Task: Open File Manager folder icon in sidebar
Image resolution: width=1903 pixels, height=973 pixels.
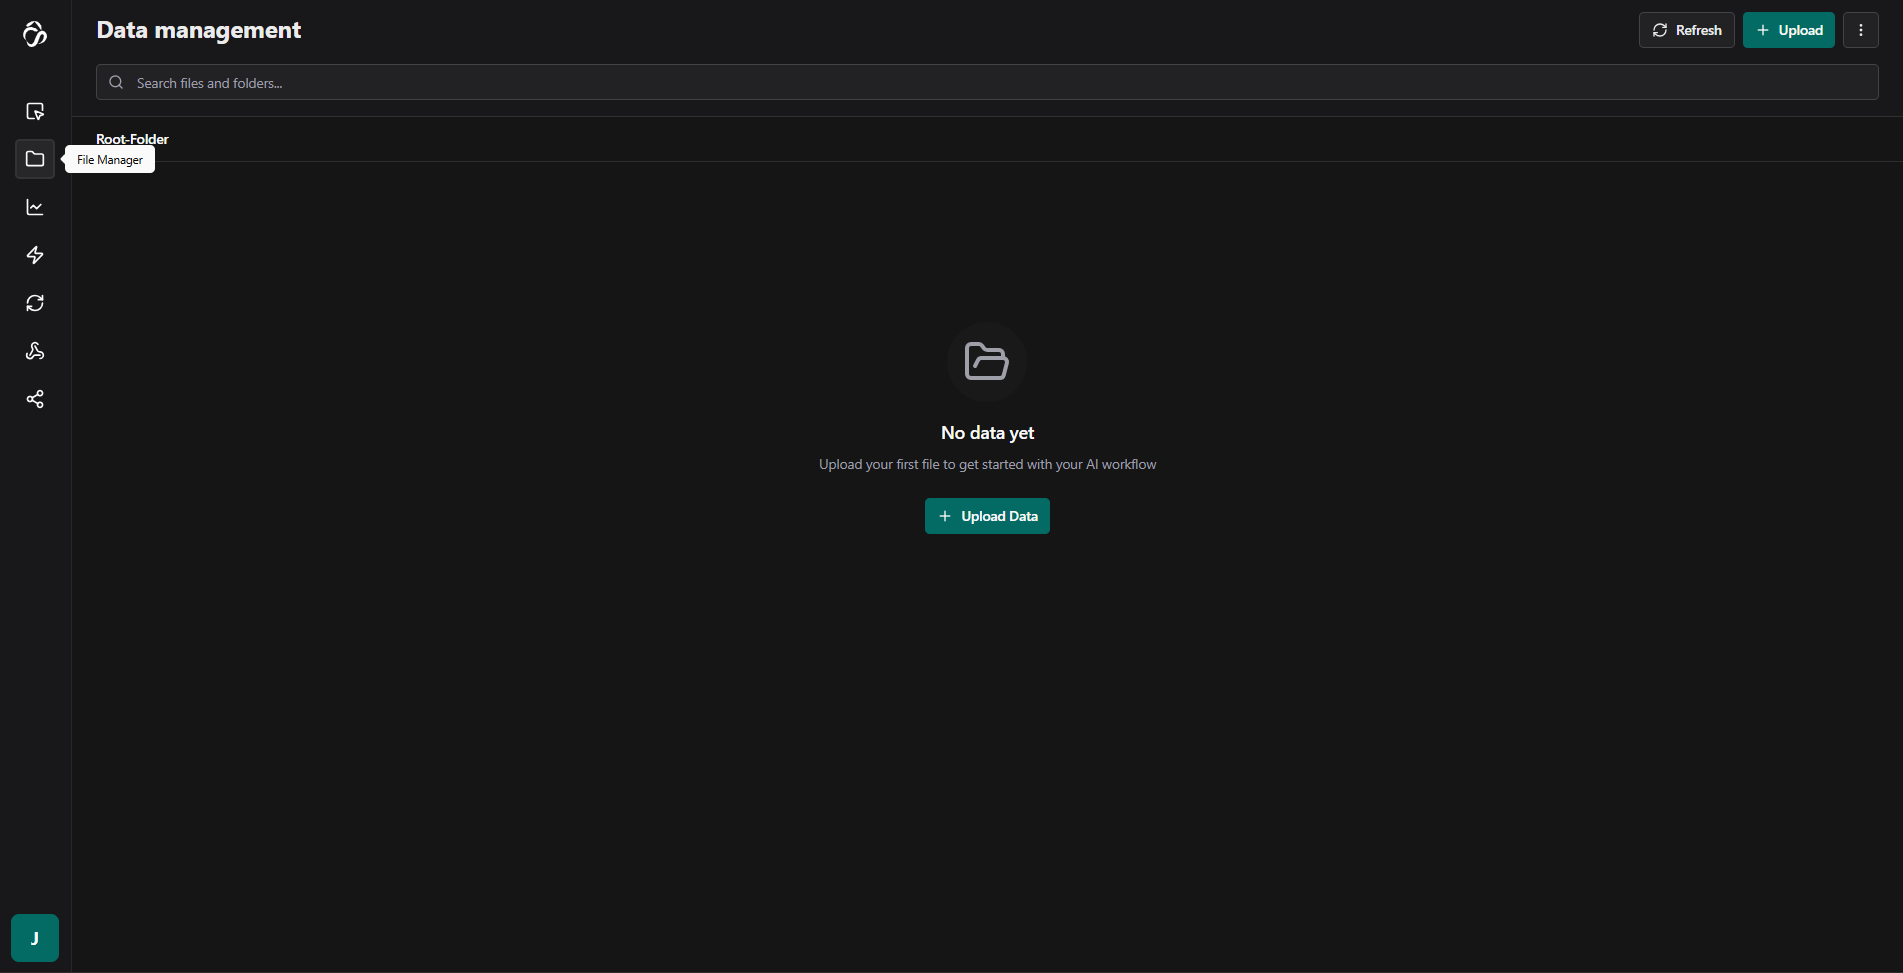Action: tap(35, 159)
